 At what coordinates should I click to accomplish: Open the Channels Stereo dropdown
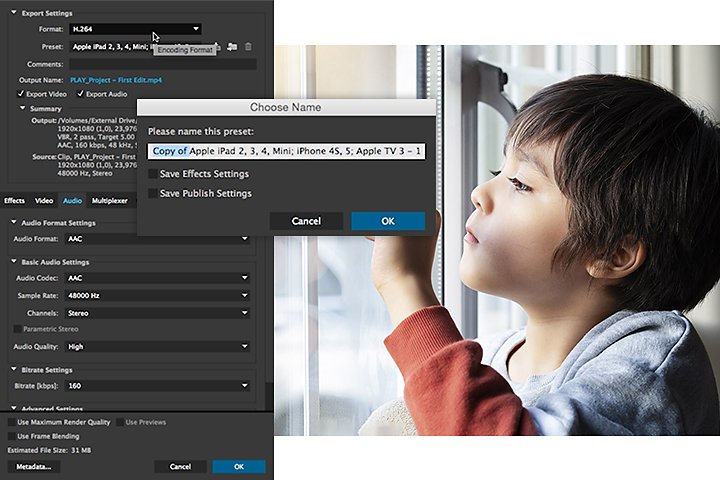click(158, 313)
